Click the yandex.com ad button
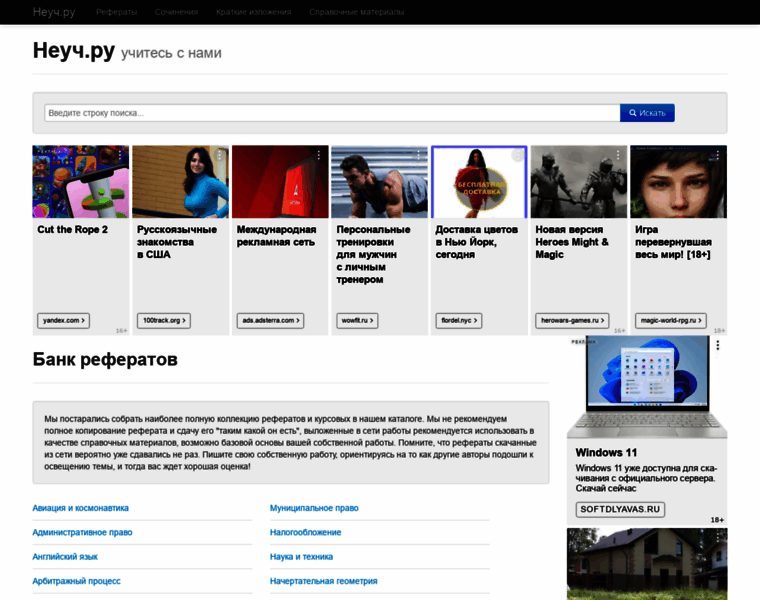This screenshot has width=760, height=600. point(63,320)
